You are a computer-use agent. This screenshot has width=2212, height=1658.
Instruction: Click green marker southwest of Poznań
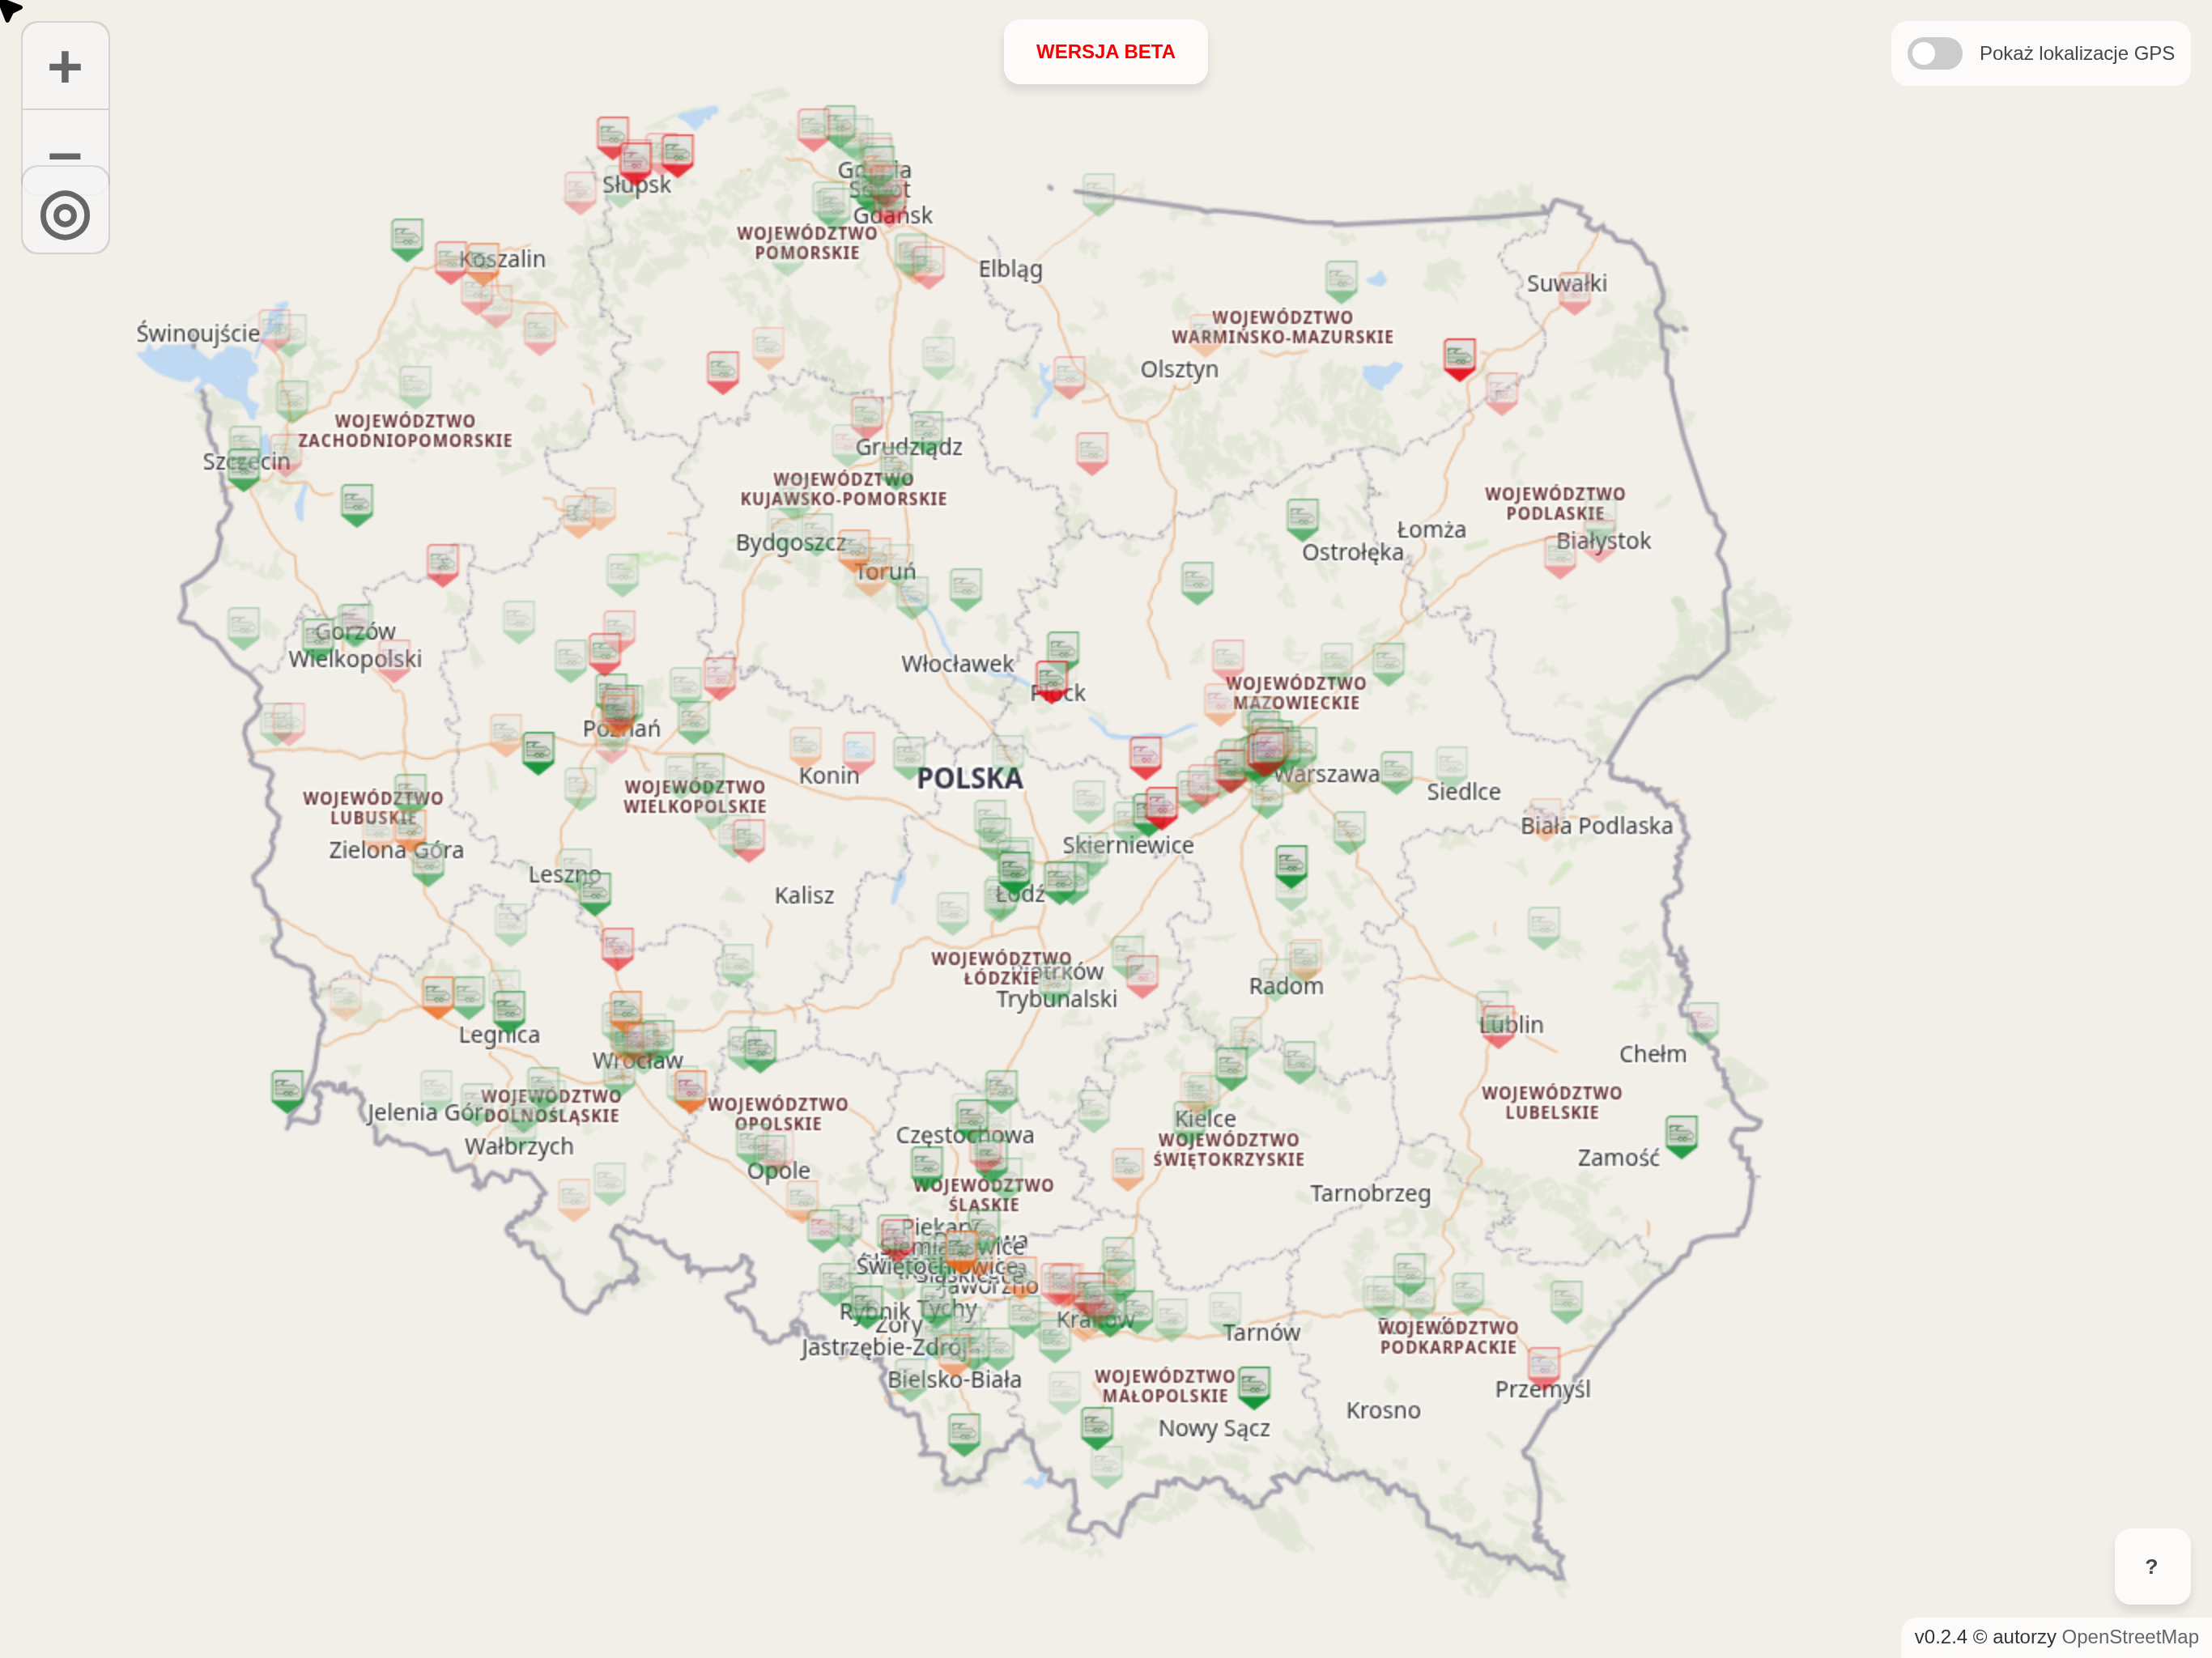(538, 750)
